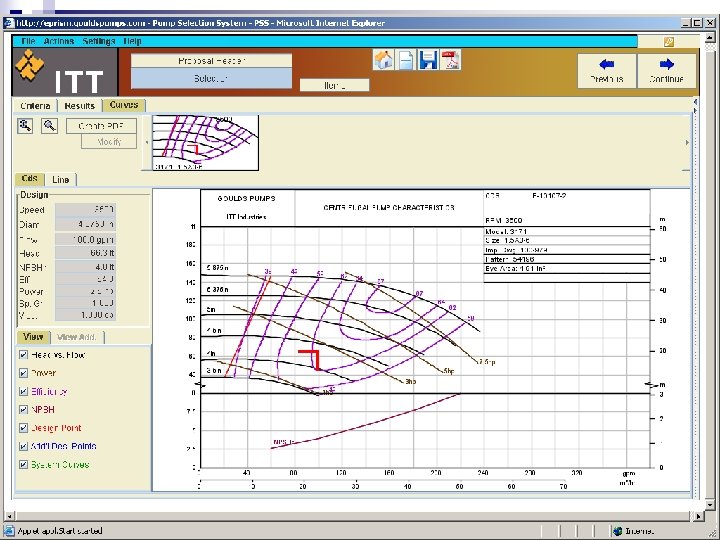Open the Actions menu
Viewport: 720px width, 540px height.
click(59, 41)
